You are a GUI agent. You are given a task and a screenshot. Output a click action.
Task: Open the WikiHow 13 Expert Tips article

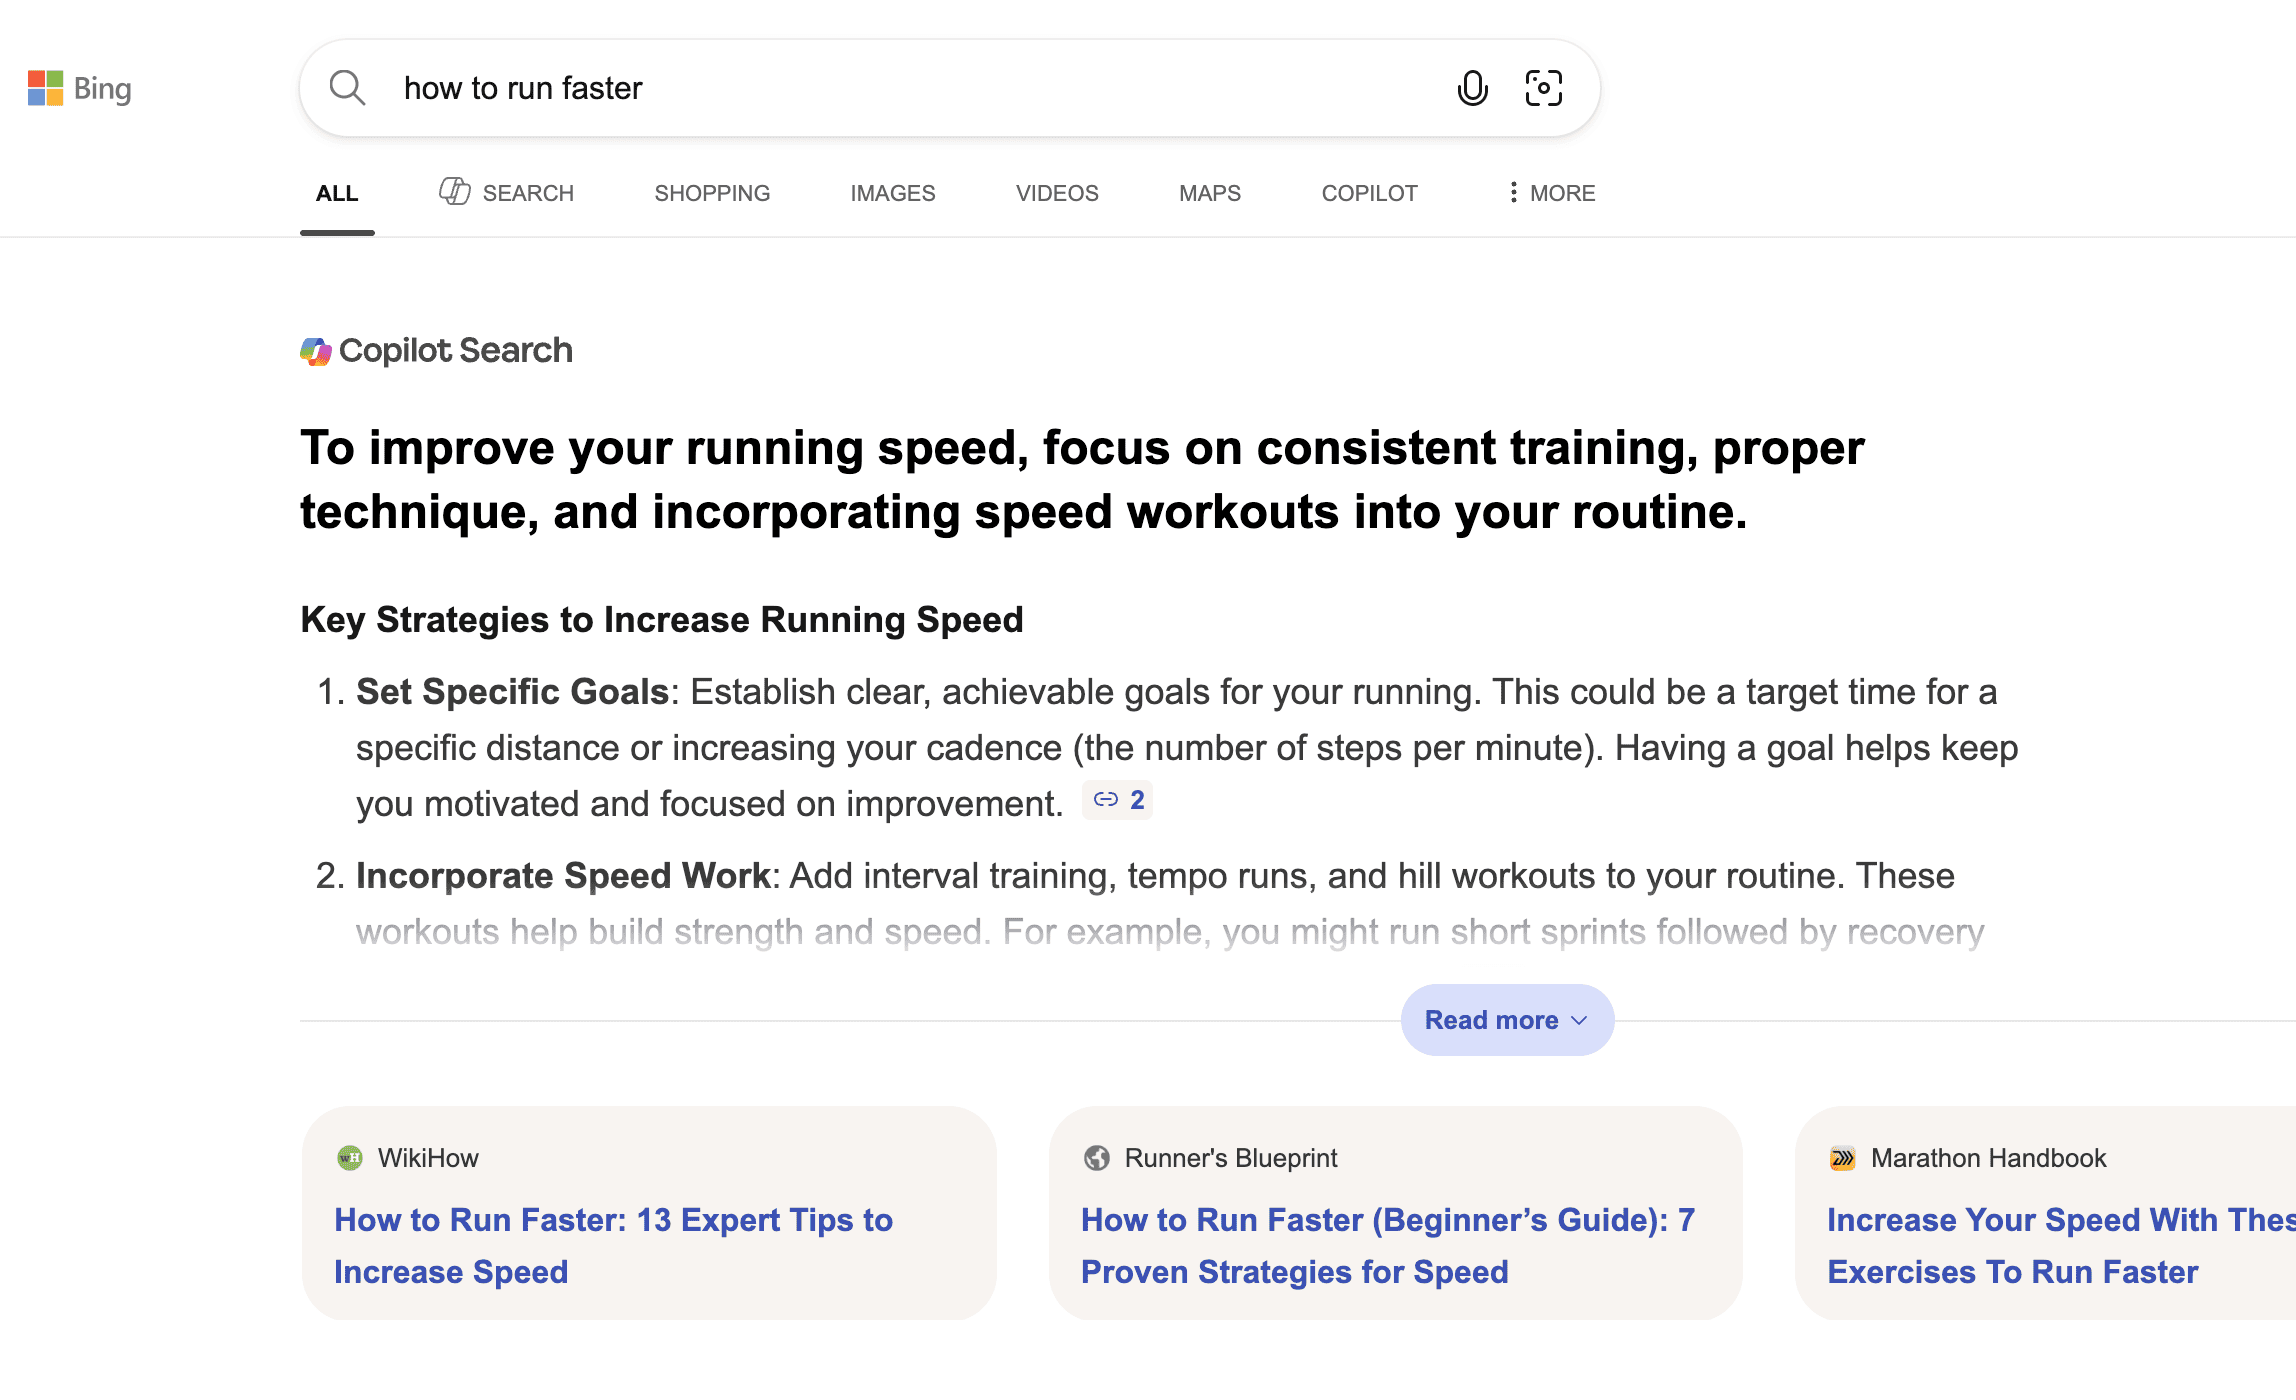point(613,1245)
